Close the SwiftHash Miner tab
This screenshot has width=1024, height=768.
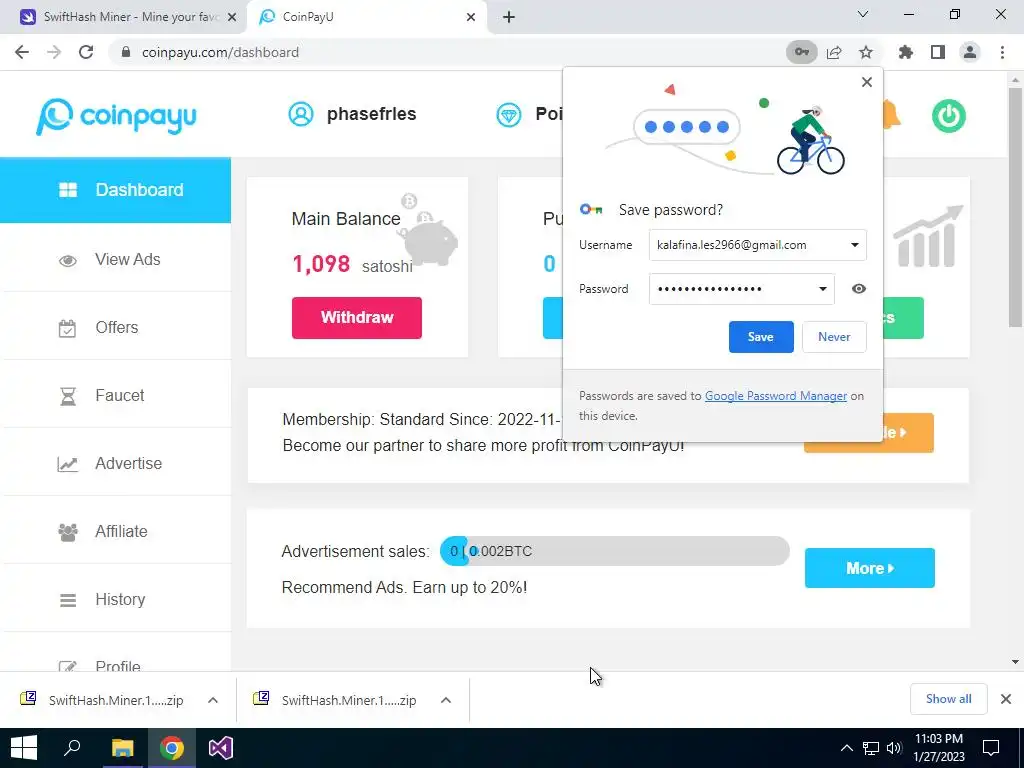[231, 17]
